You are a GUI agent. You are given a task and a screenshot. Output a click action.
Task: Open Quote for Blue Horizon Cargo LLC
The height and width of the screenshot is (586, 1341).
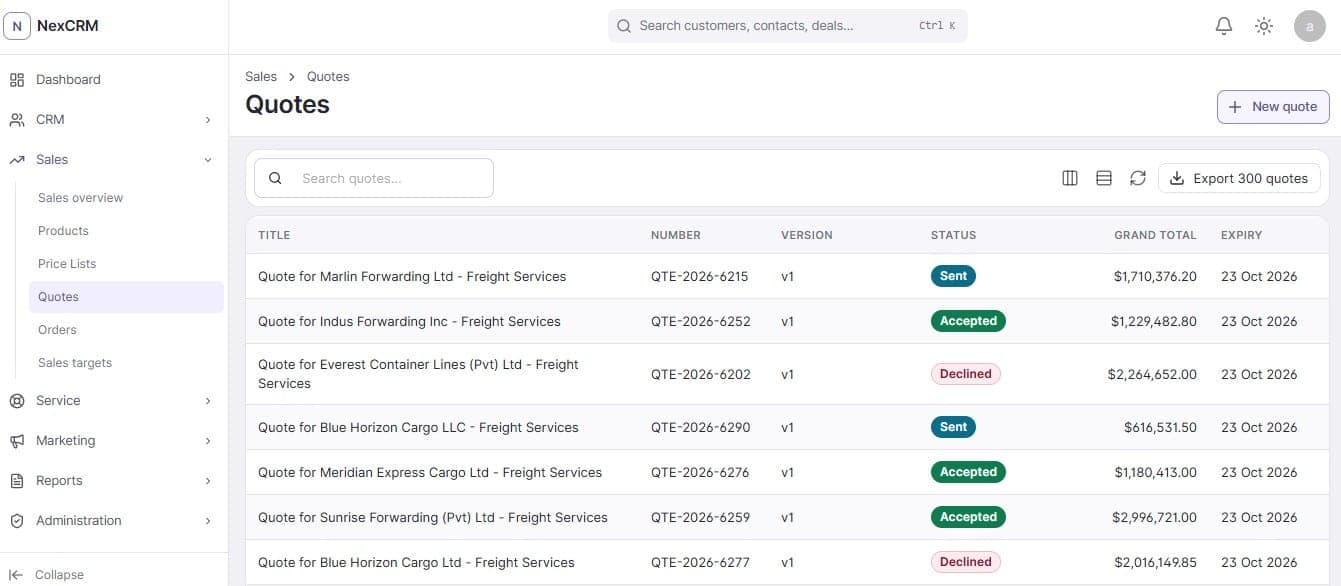pyautogui.click(x=418, y=428)
